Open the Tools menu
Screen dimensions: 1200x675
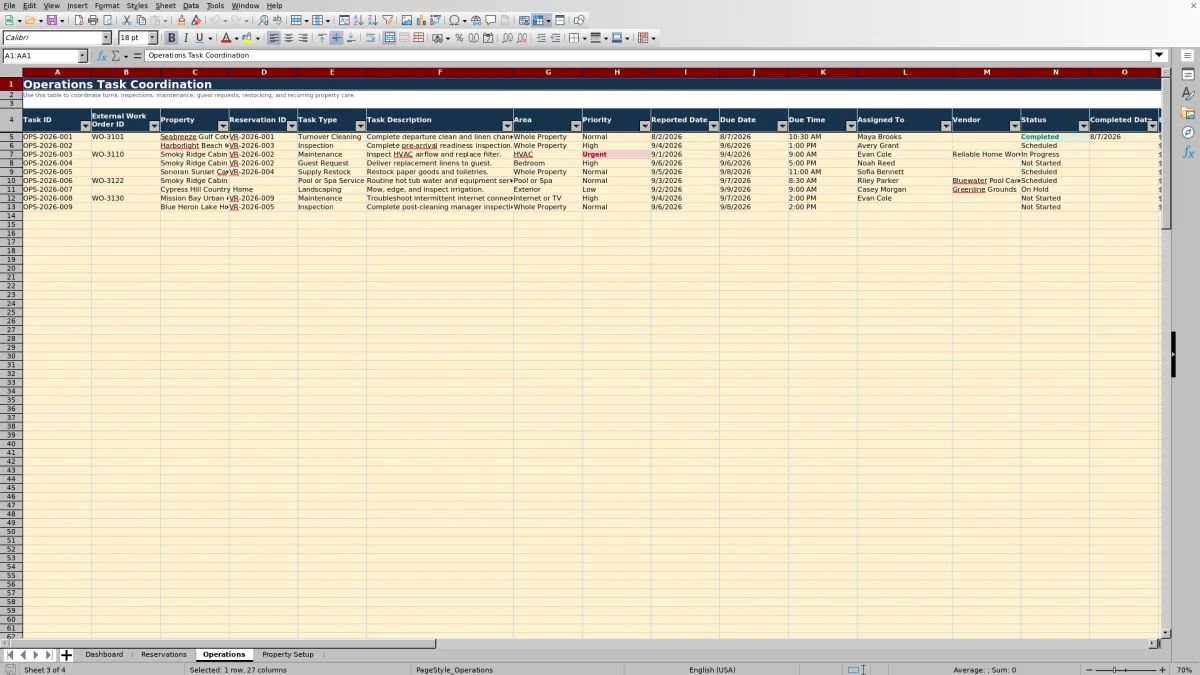click(x=215, y=6)
